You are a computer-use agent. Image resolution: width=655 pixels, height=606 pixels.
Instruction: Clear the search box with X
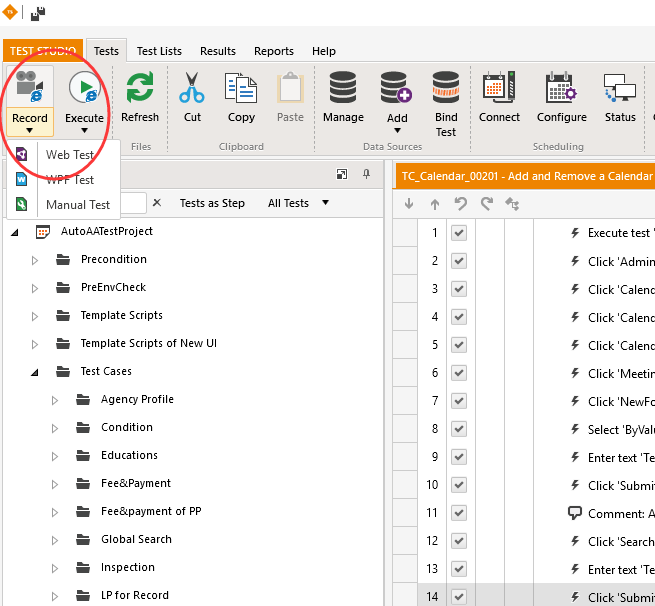pyautogui.click(x=157, y=203)
